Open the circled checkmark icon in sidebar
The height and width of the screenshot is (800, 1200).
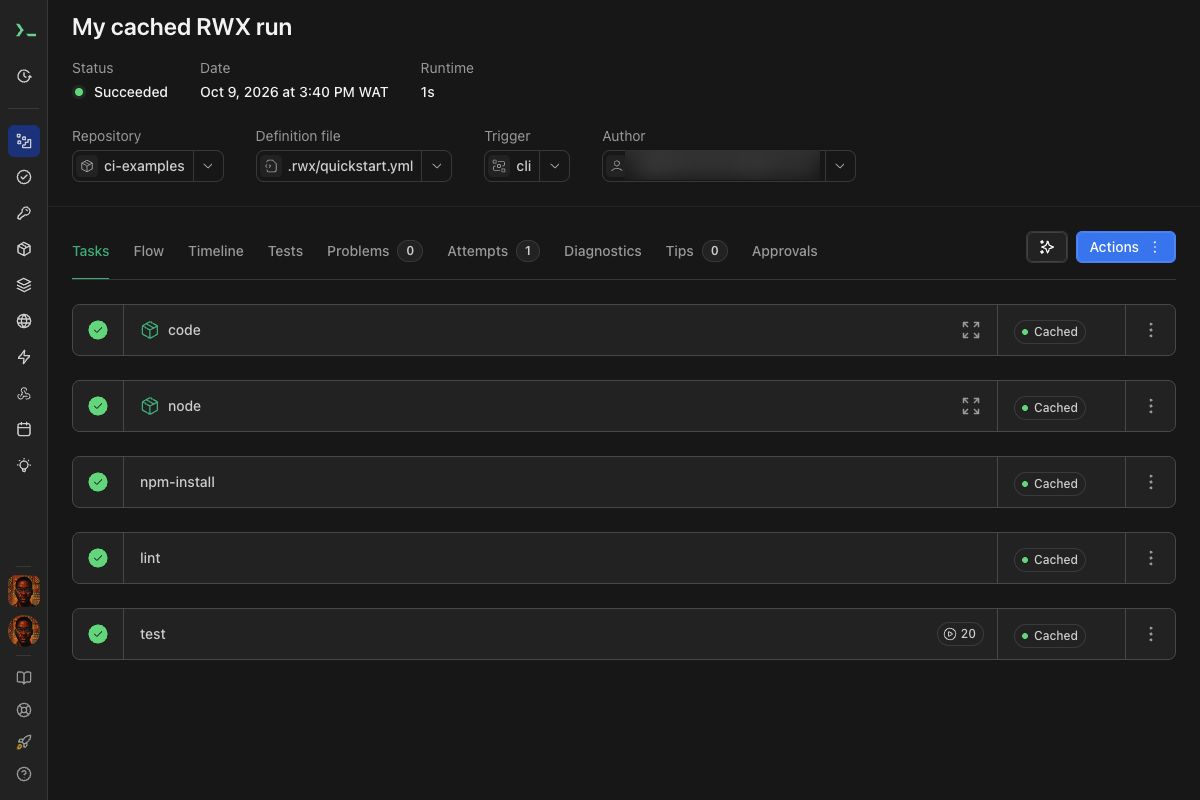24,177
